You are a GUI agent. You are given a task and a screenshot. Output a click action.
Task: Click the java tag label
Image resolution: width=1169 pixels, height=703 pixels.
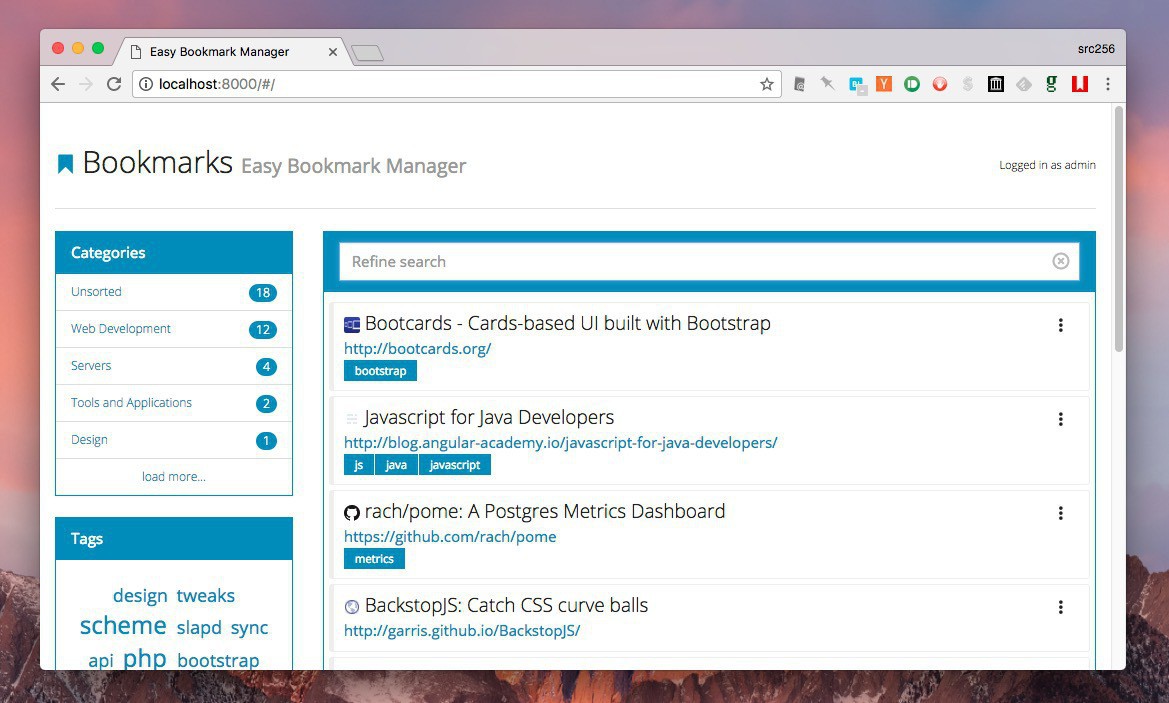396,464
